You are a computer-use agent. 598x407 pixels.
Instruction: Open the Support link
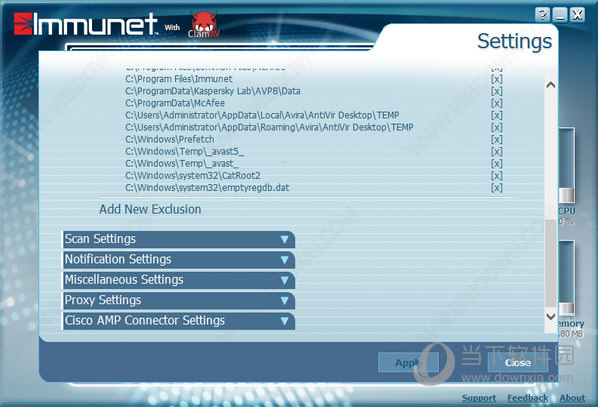click(x=479, y=398)
